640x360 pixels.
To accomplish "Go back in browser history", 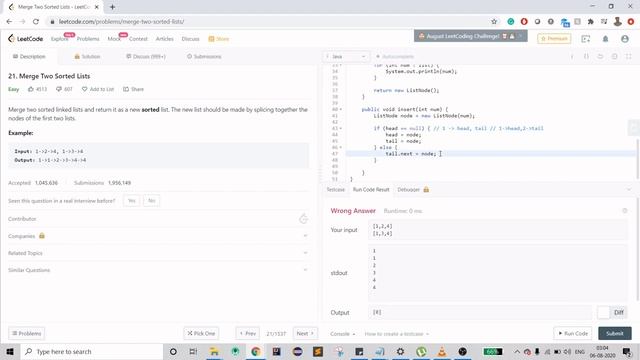I will point(9,22).
